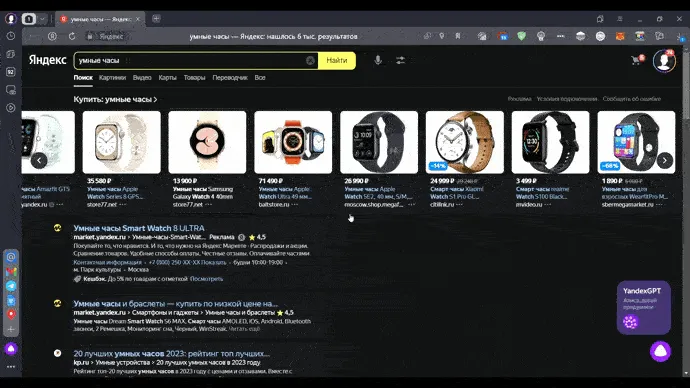Click 'Показать' phone number link
Image resolution: width=690 pixels, height=388 pixels.
pos(213,262)
